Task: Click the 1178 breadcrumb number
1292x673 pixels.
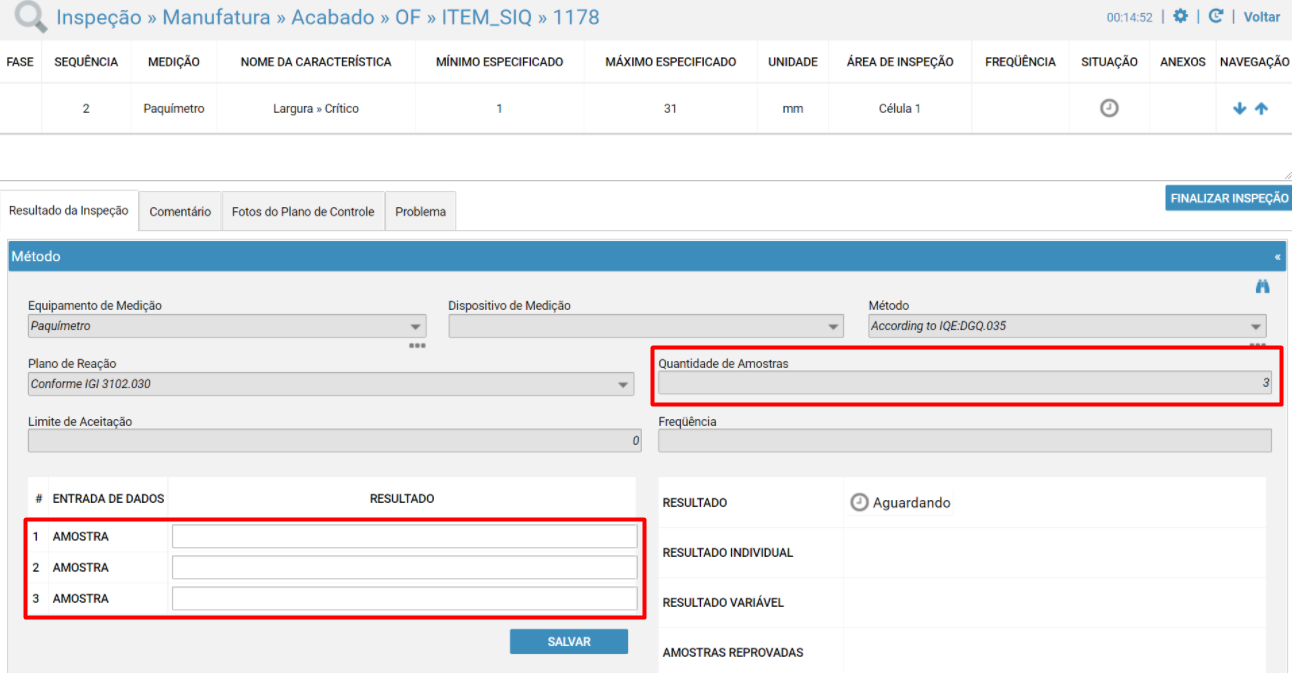Action: tap(574, 18)
